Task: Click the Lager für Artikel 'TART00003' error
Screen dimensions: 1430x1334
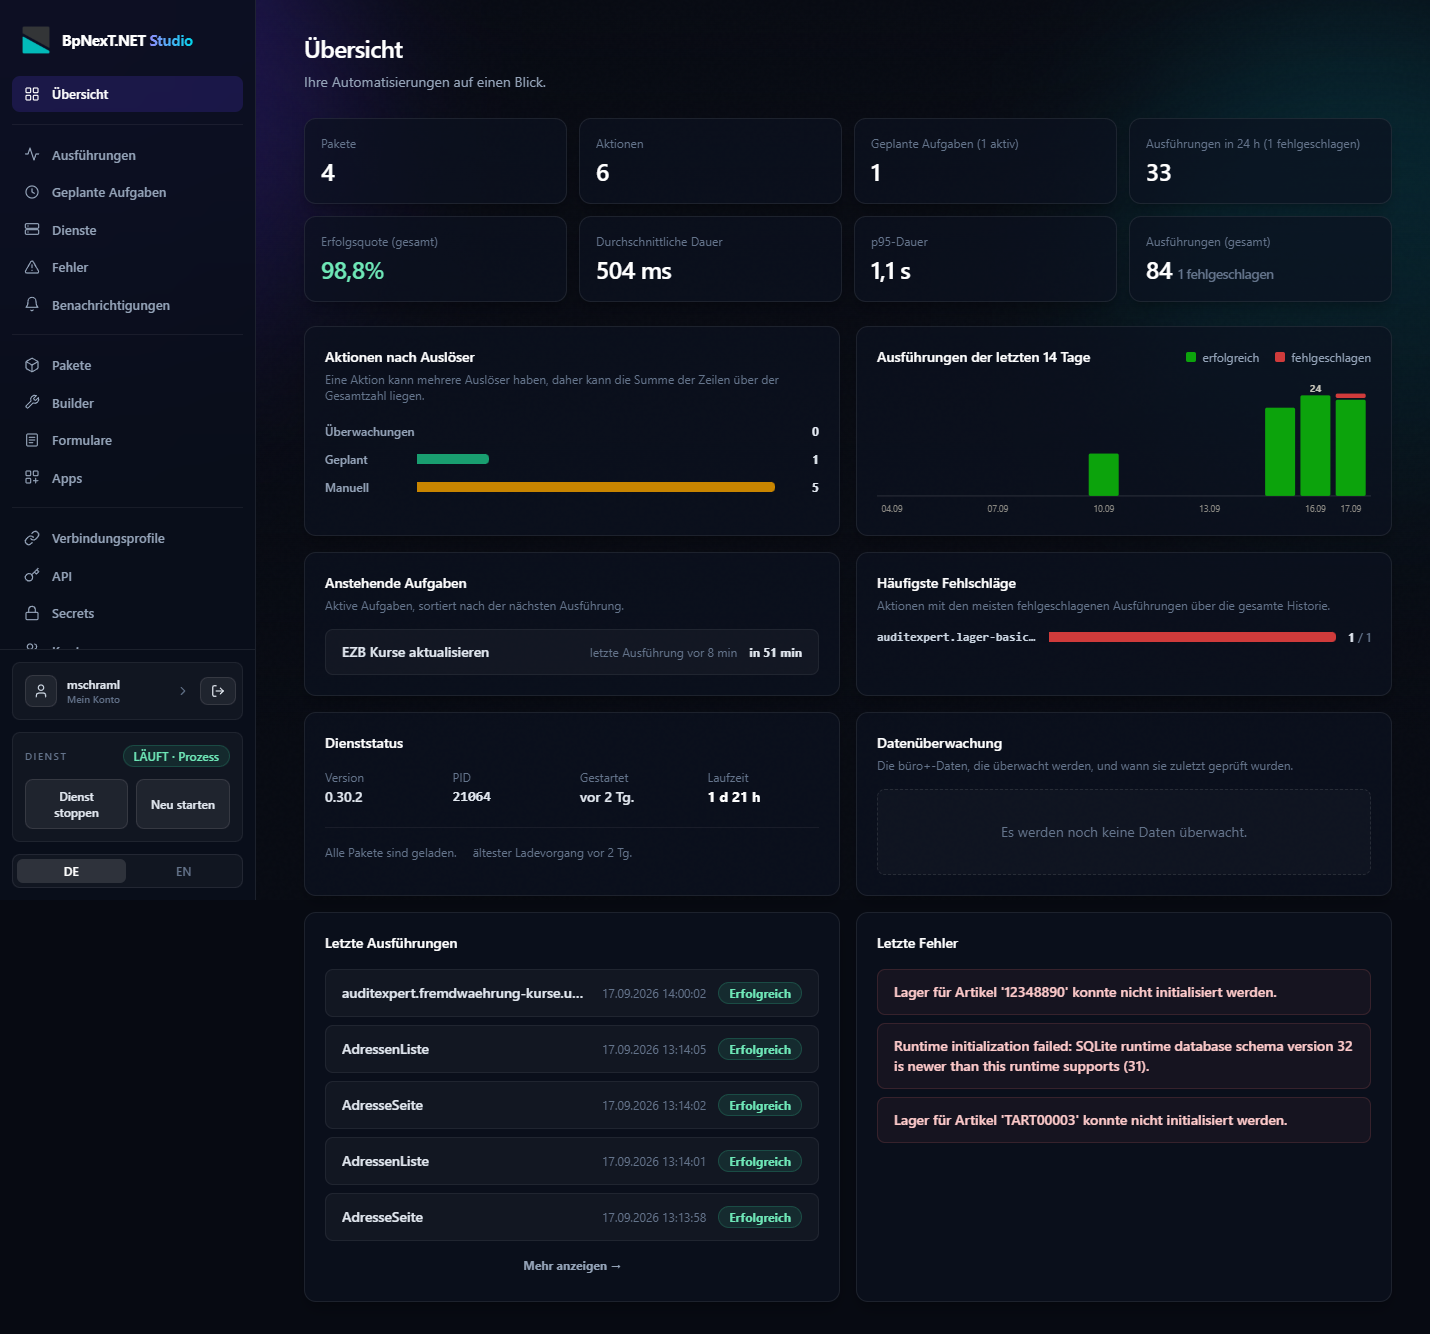Action: click(1124, 1120)
